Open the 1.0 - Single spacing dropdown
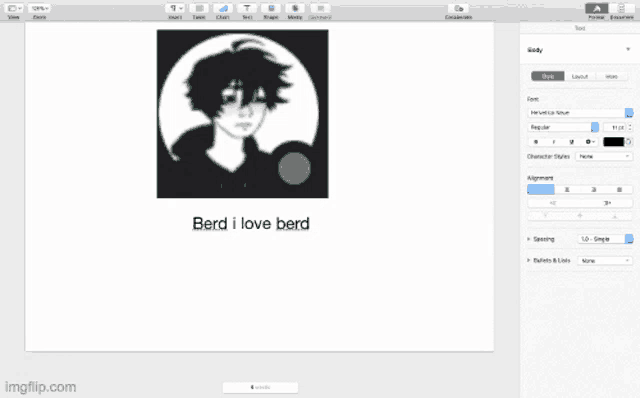The height and width of the screenshot is (398, 640). pos(605,239)
